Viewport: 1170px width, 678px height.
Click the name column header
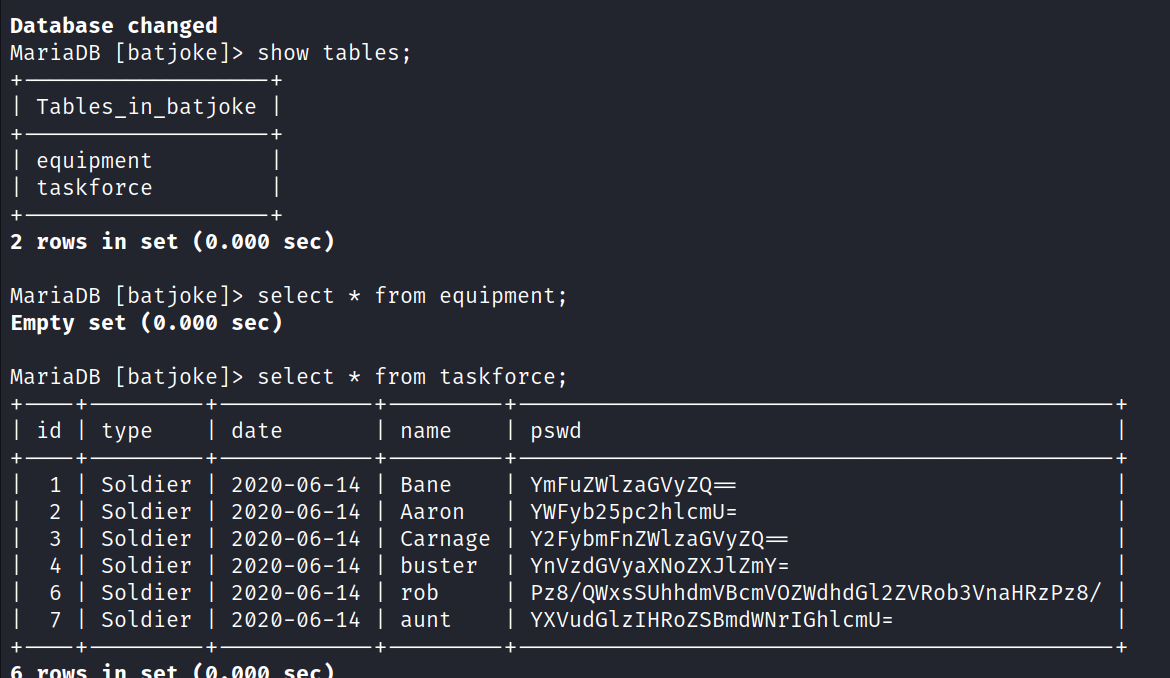(425, 431)
